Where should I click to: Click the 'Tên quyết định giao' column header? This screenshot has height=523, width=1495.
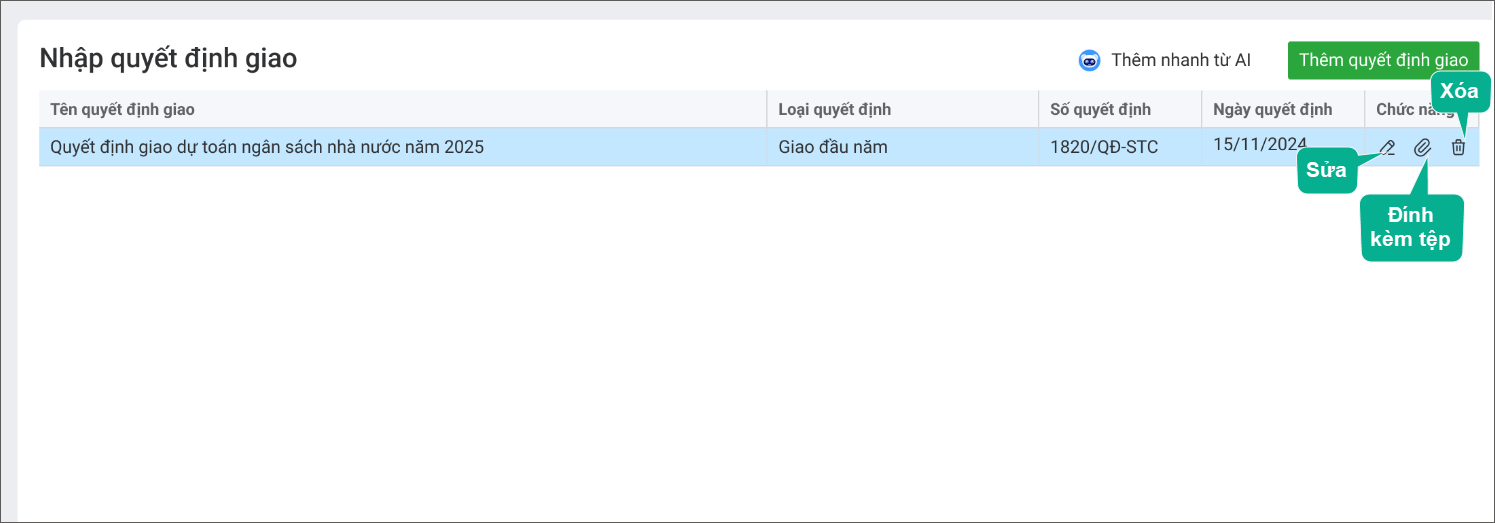tap(122, 109)
